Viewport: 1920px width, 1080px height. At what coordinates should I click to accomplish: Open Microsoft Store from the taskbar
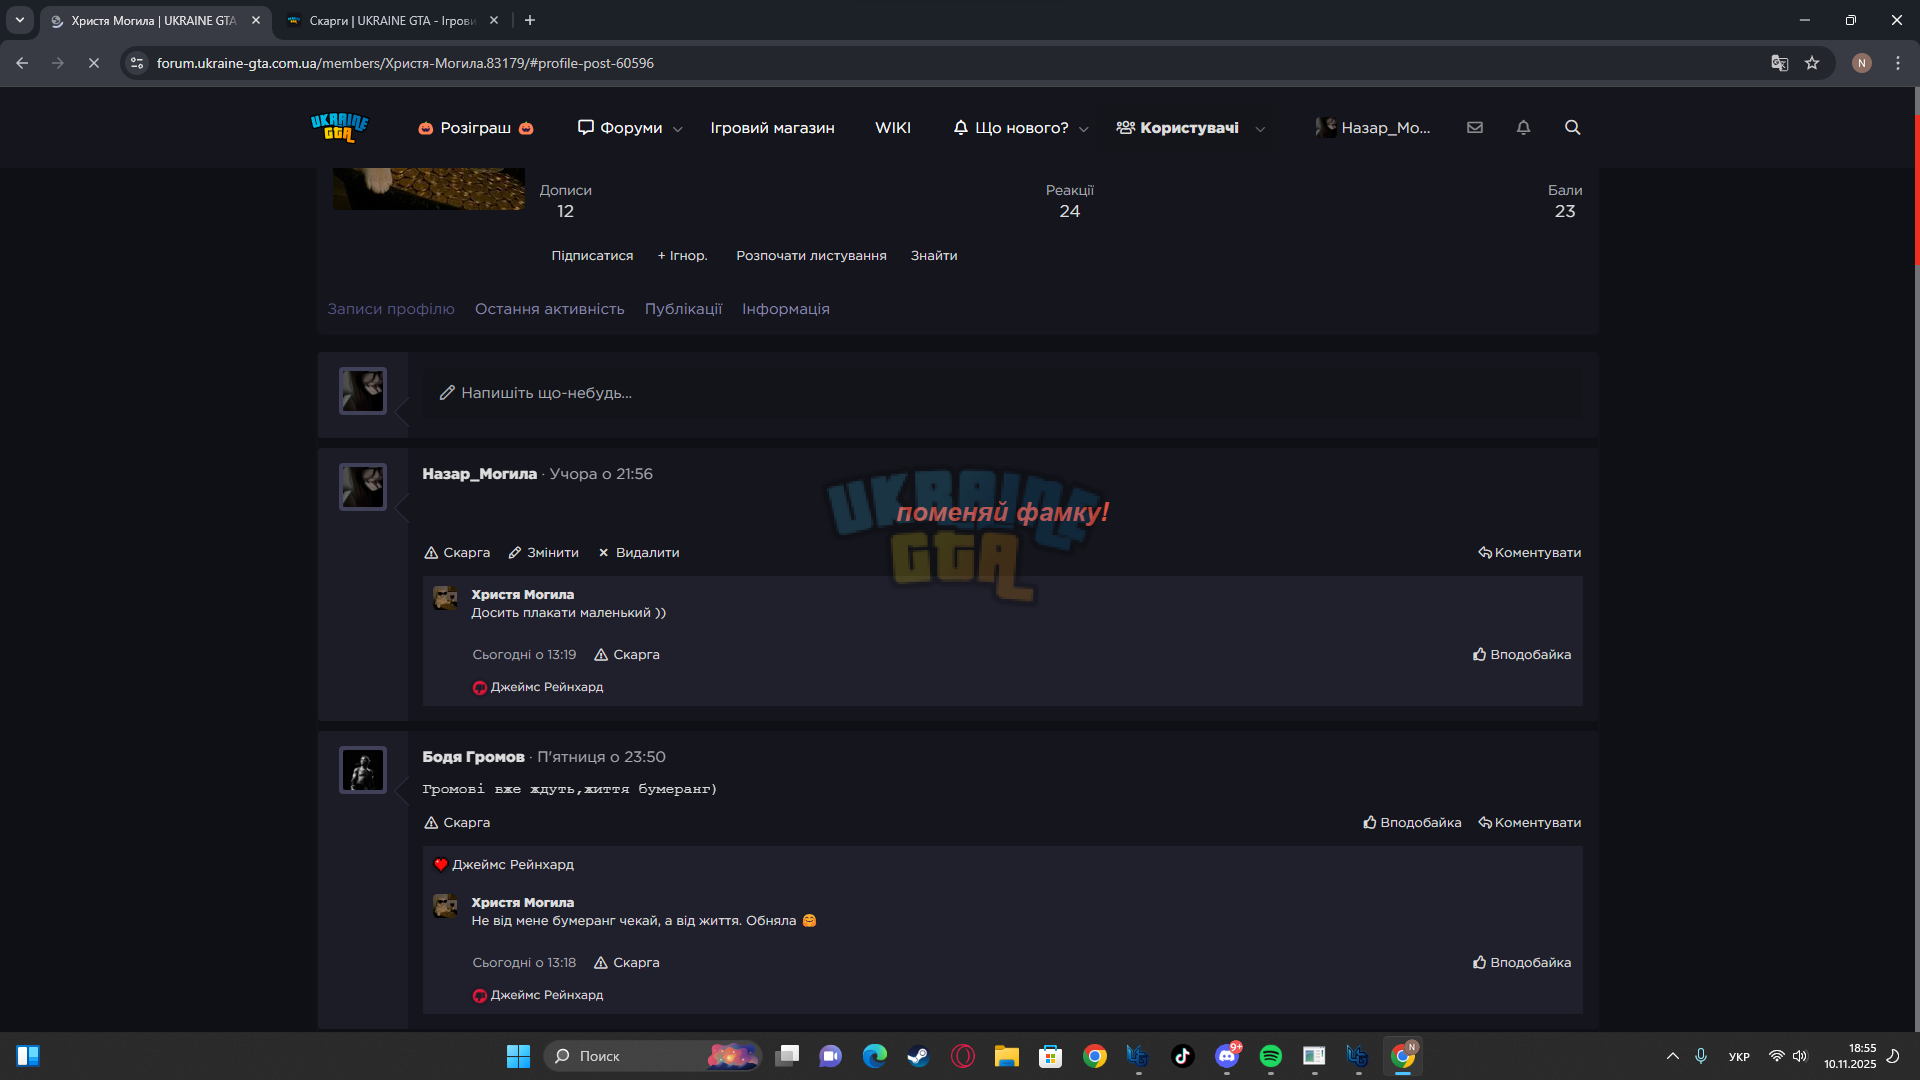pyautogui.click(x=1050, y=1056)
